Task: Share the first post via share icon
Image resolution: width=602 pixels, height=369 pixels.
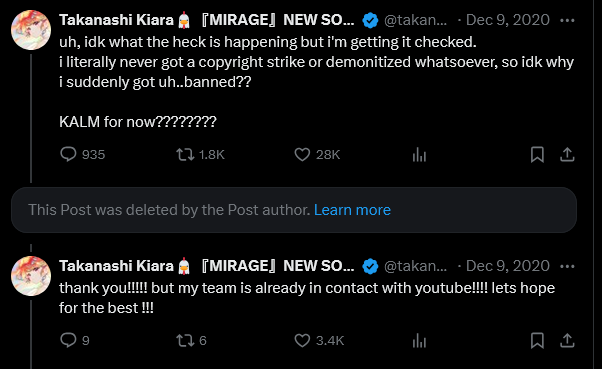Action: pyautogui.click(x=567, y=155)
